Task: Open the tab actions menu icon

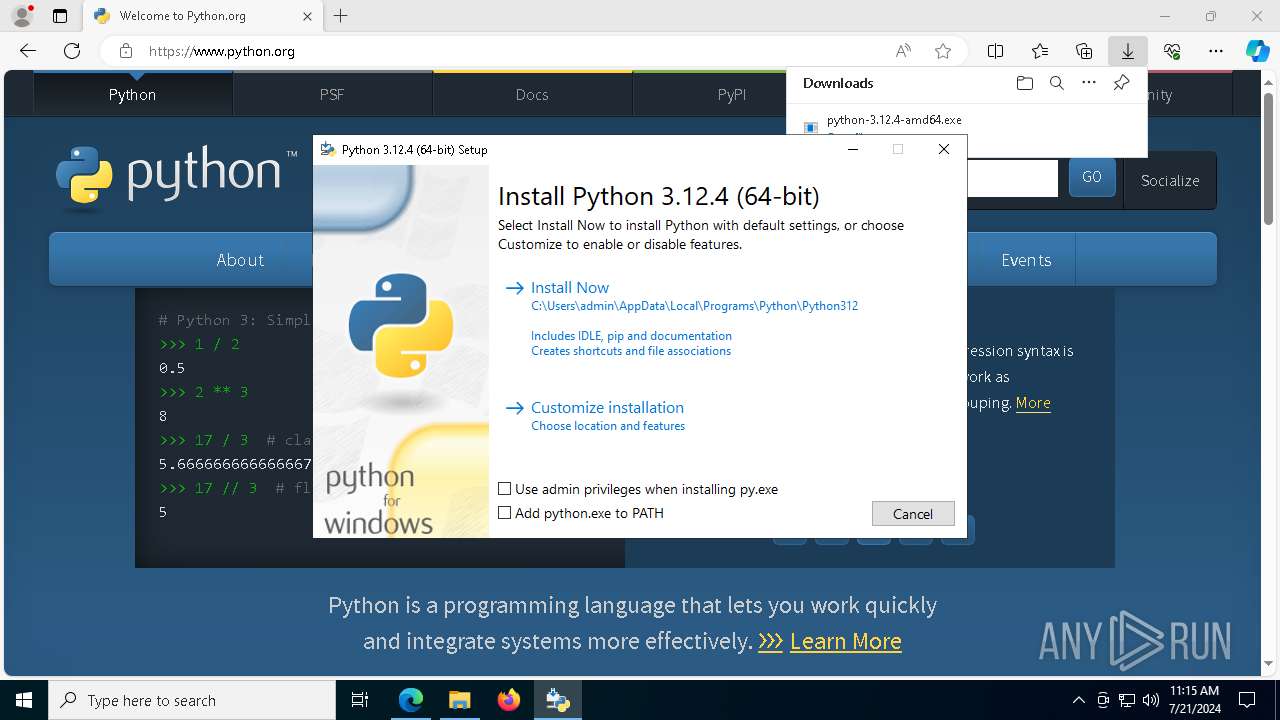Action: point(60,16)
